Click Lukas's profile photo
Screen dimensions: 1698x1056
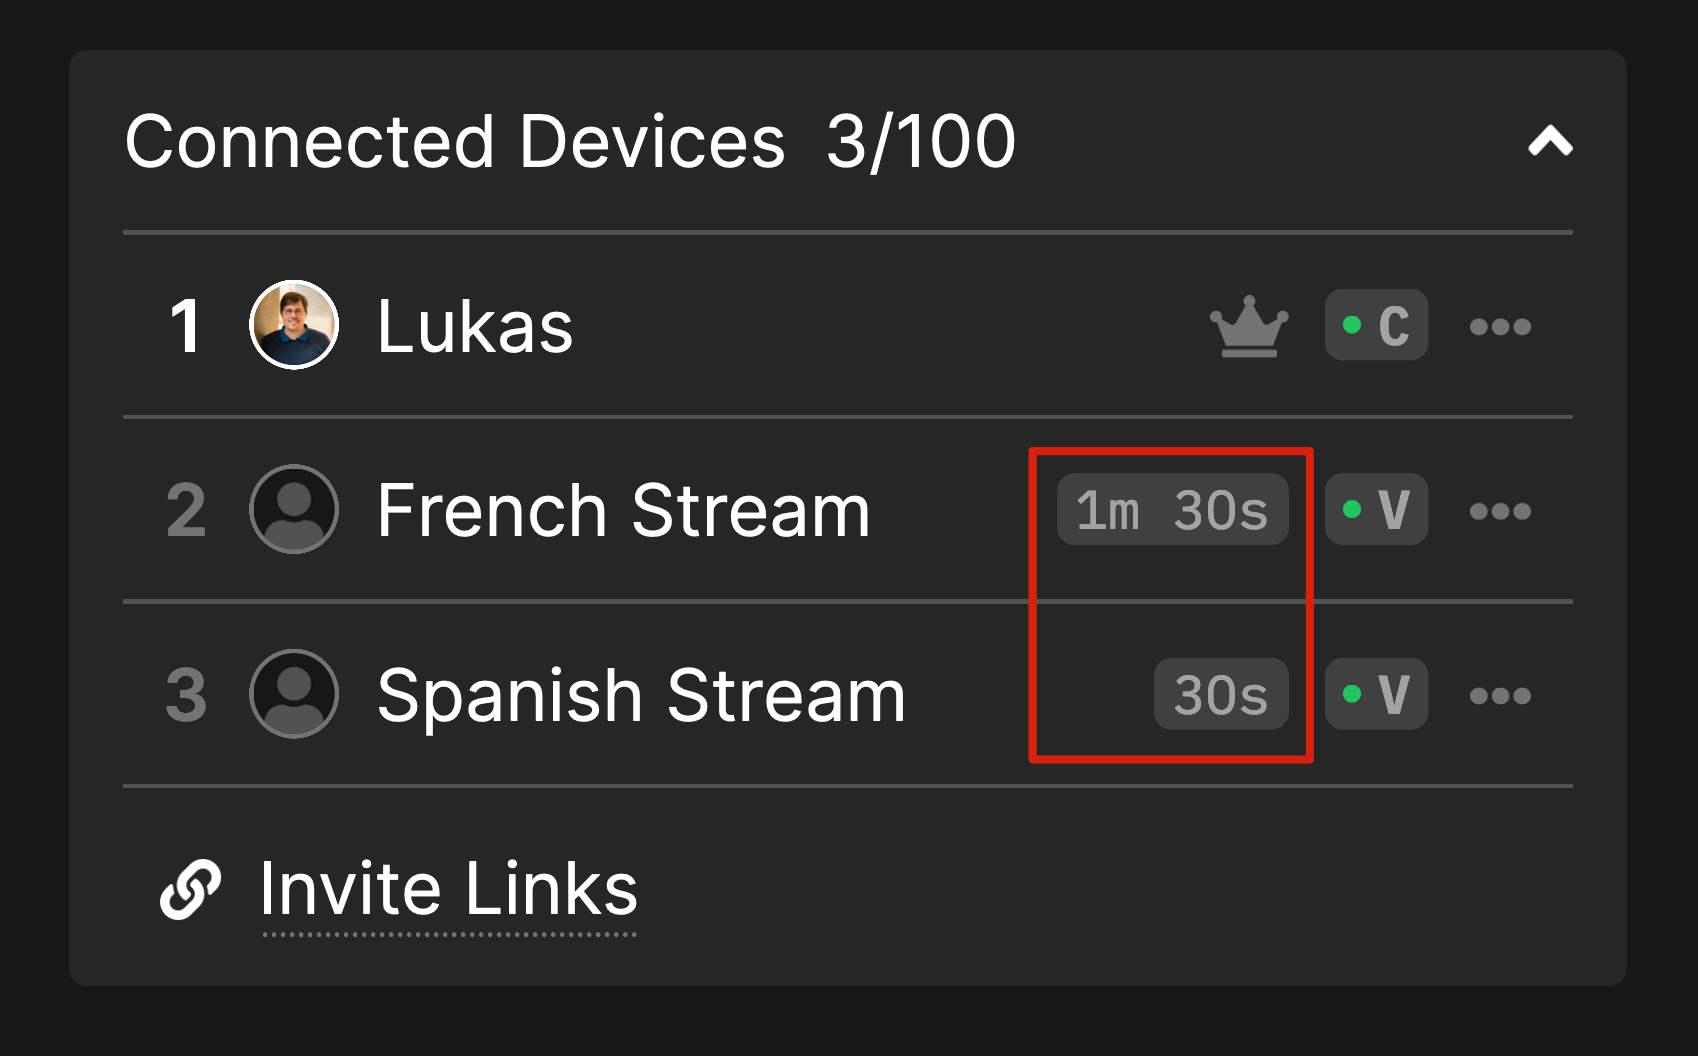[294, 324]
